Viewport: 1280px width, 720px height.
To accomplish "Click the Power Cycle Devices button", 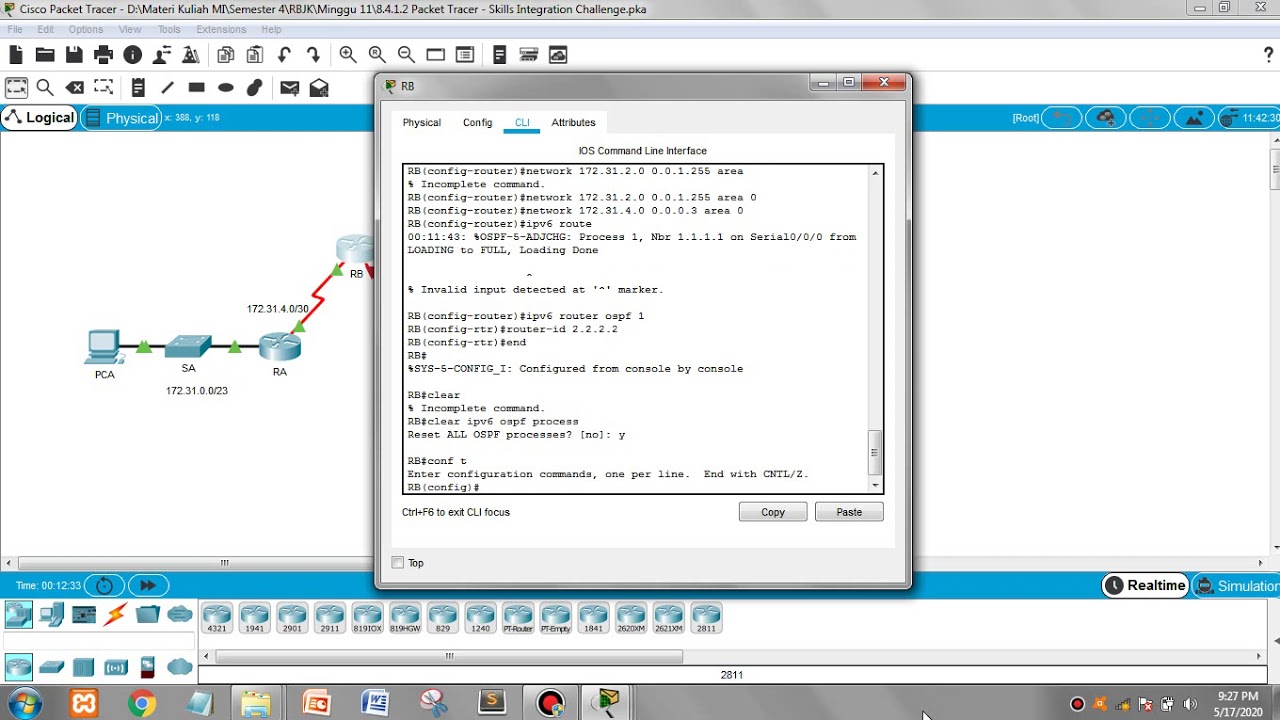I will (x=104, y=585).
